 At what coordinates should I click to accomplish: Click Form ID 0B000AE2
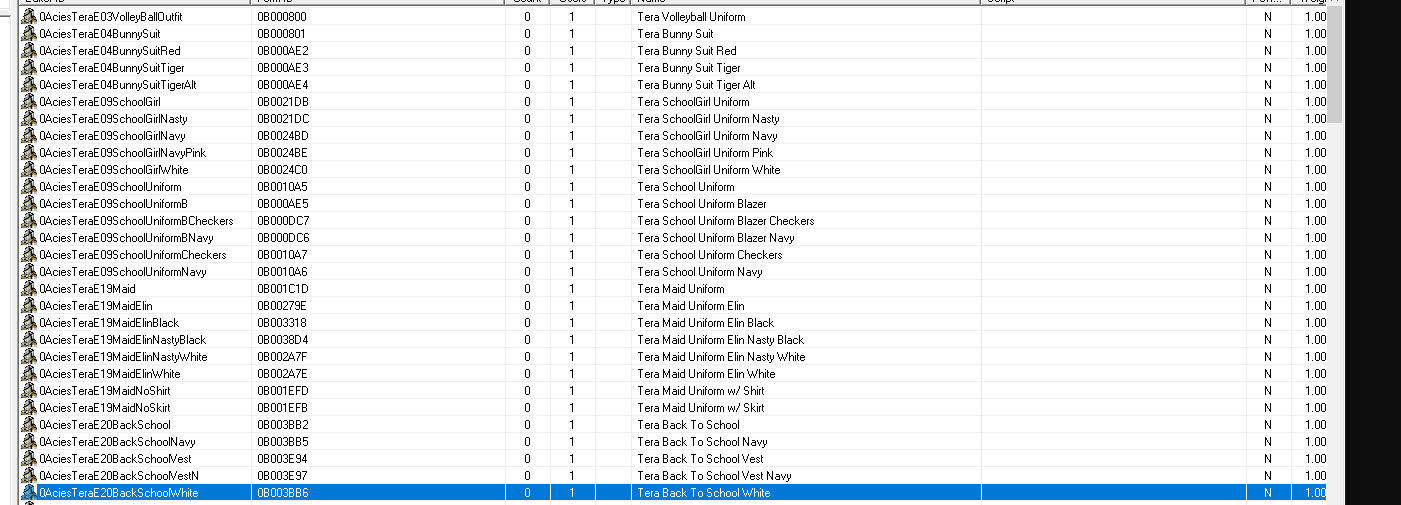(x=282, y=51)
